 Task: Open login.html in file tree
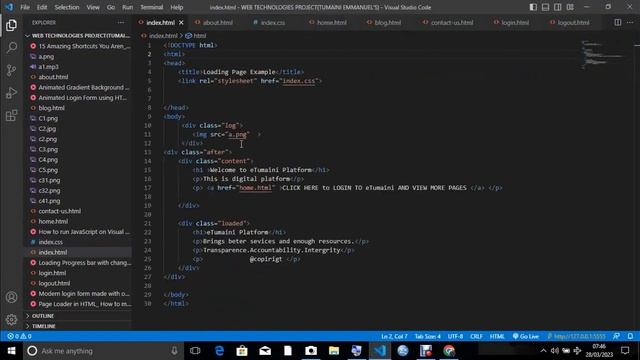[52, 273]
